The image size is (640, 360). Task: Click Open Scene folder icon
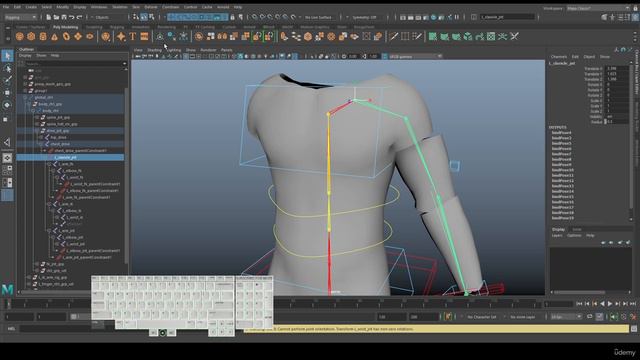pos(56,17)
